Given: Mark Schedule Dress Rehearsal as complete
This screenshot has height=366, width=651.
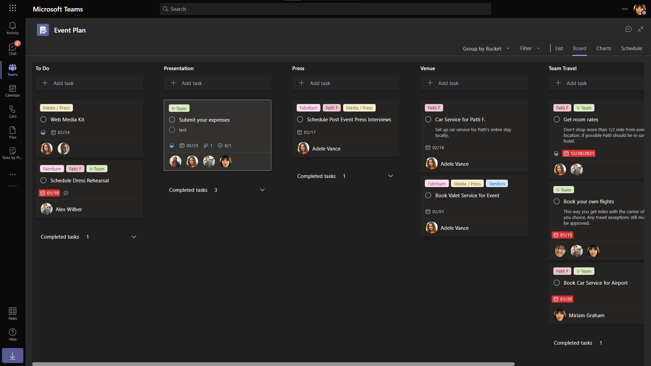Looking at the screenshot, I should coord(43,181).
